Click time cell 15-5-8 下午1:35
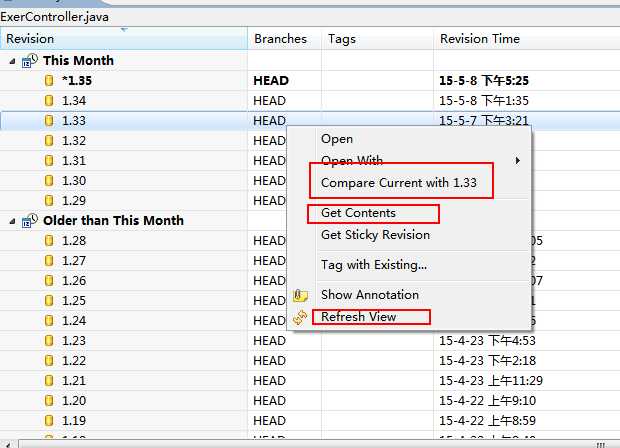The height and width of the screenshot is (448, 620). (x=484, y=101)
